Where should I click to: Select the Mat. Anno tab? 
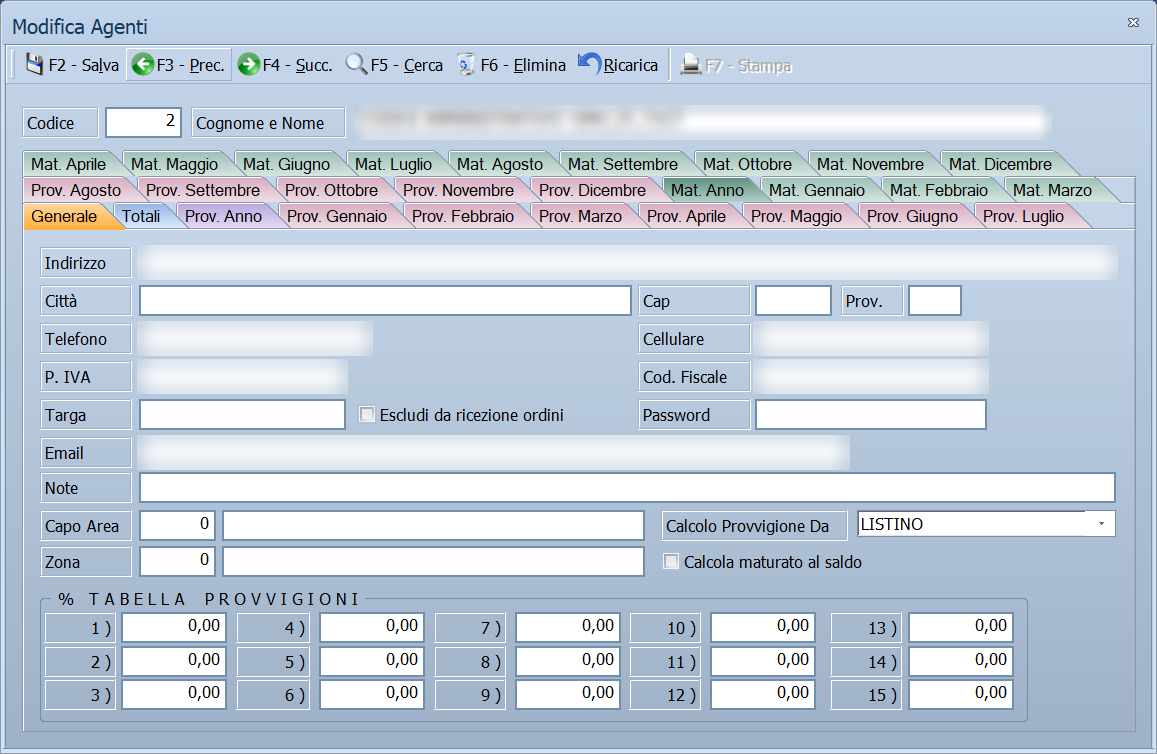[x=708, y=190]
